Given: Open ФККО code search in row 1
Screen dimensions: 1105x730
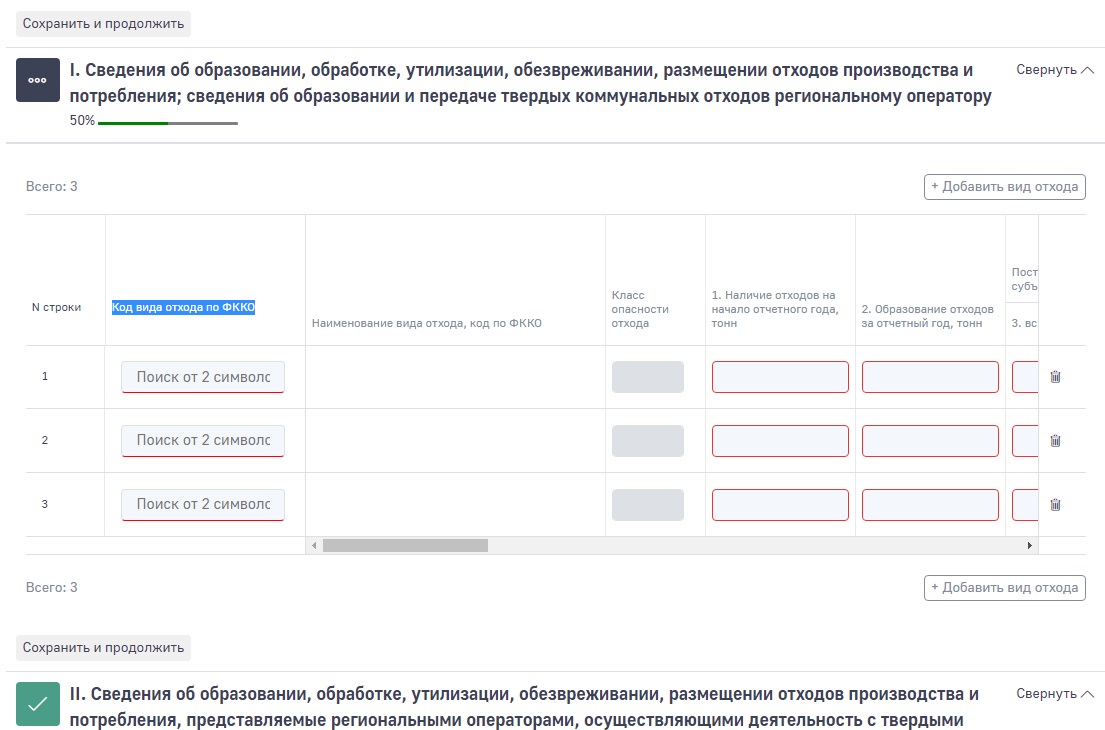Looking at the screenshot, I should coord(203,377).
